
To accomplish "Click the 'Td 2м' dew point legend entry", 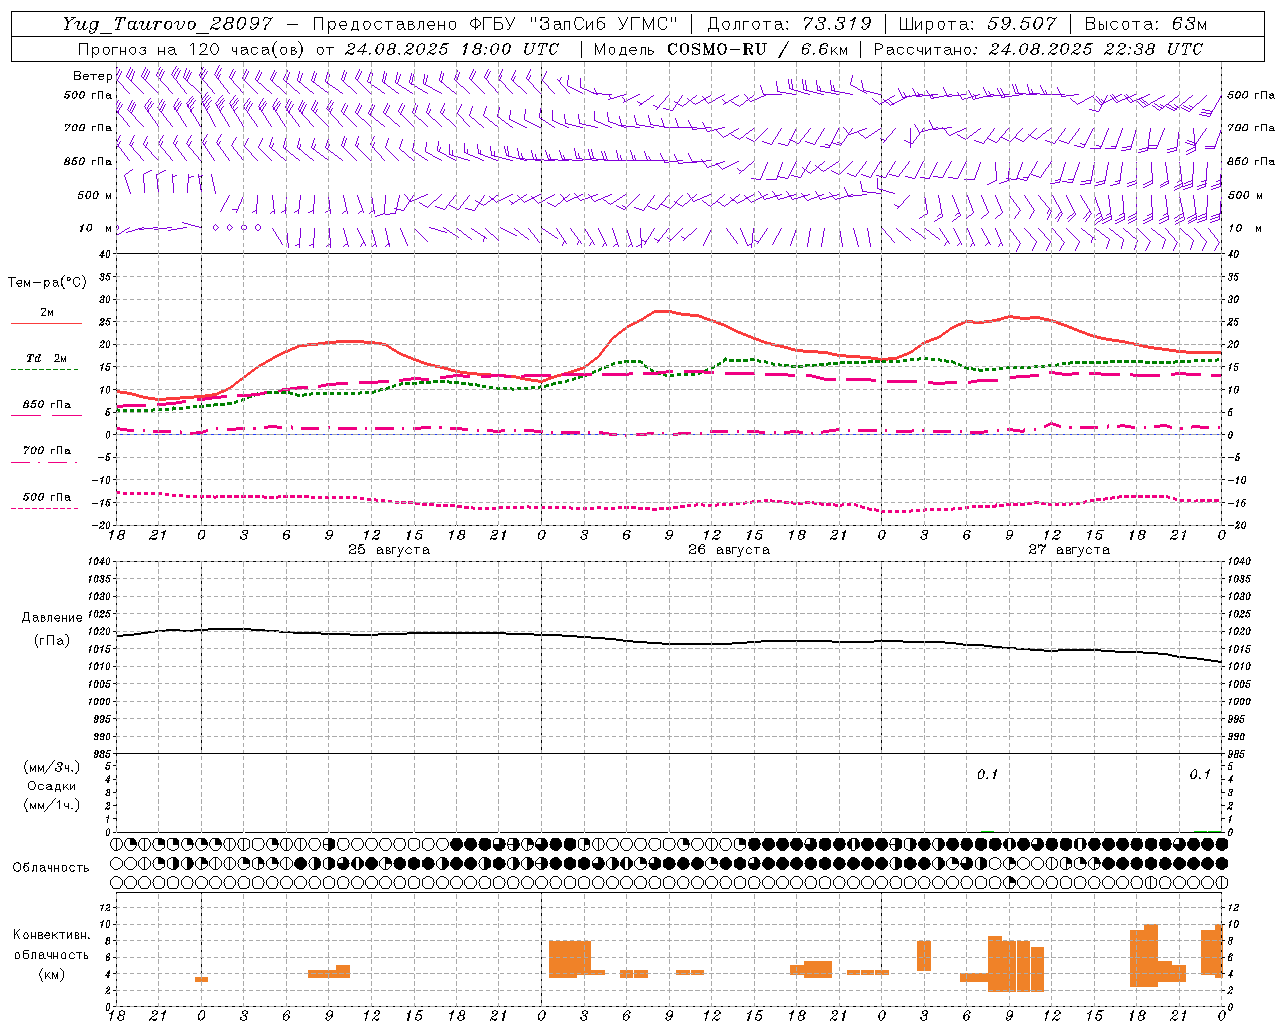I will click(x=47, y=358).
